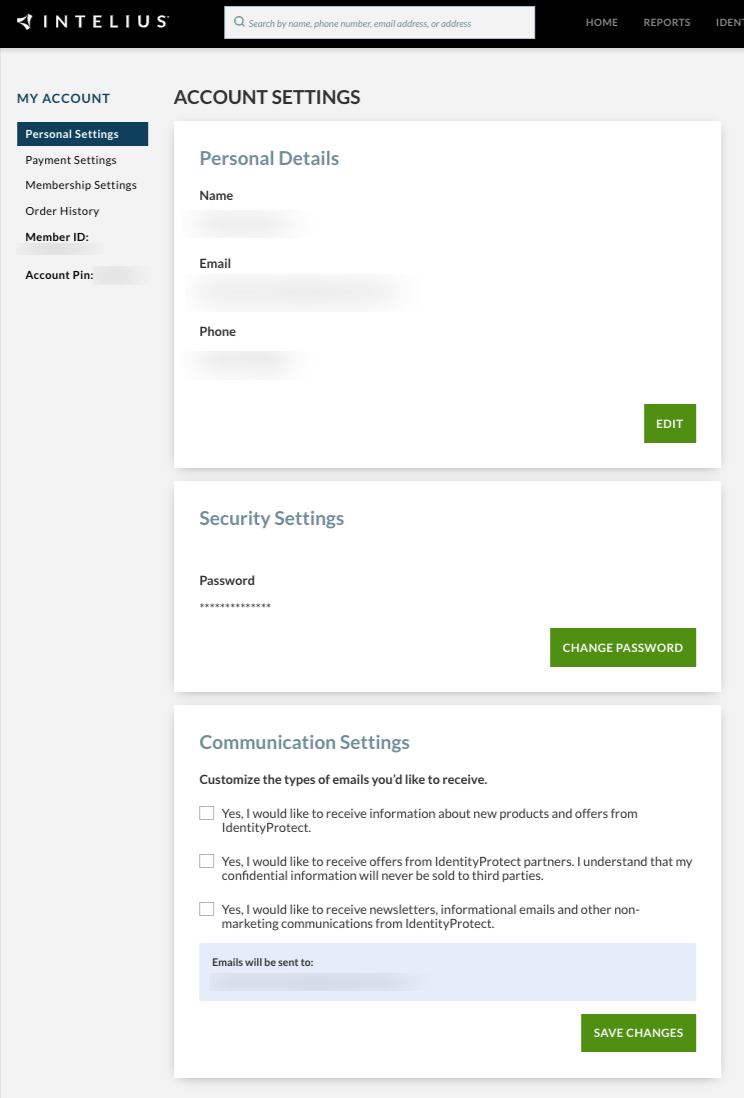This screenshot has height=1098, width=744.
Task: Click the Account Pin value
Action: point(124,274)
